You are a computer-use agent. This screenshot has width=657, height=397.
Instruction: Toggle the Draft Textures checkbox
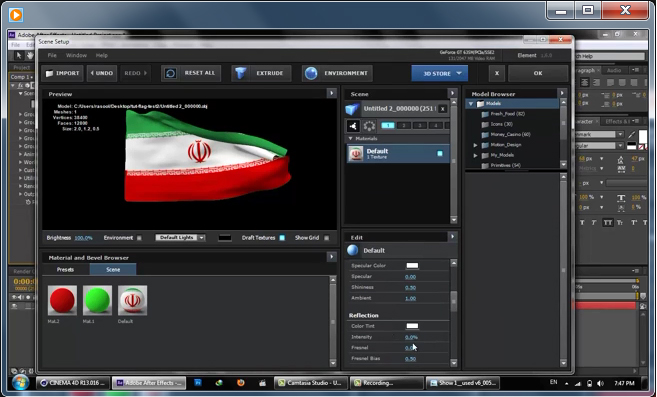click(282, 238)
